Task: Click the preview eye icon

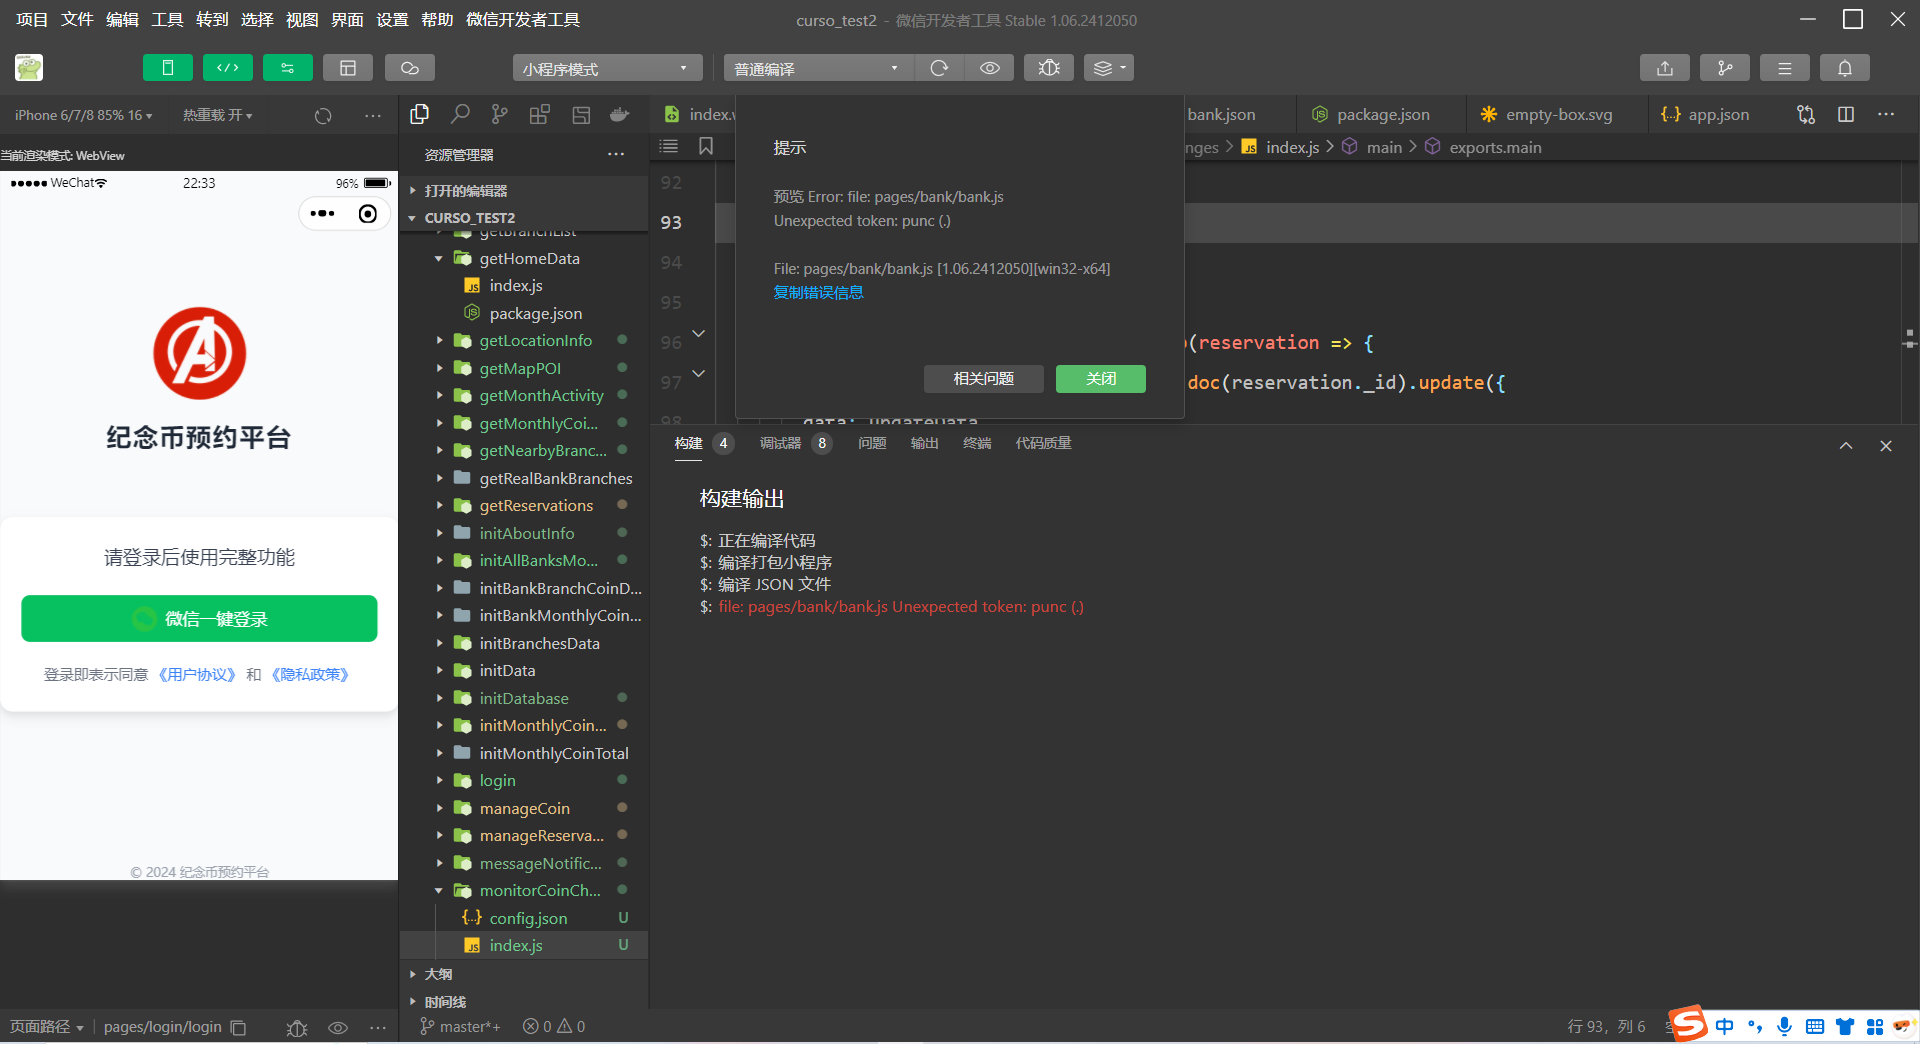Action: coord(990,68)
